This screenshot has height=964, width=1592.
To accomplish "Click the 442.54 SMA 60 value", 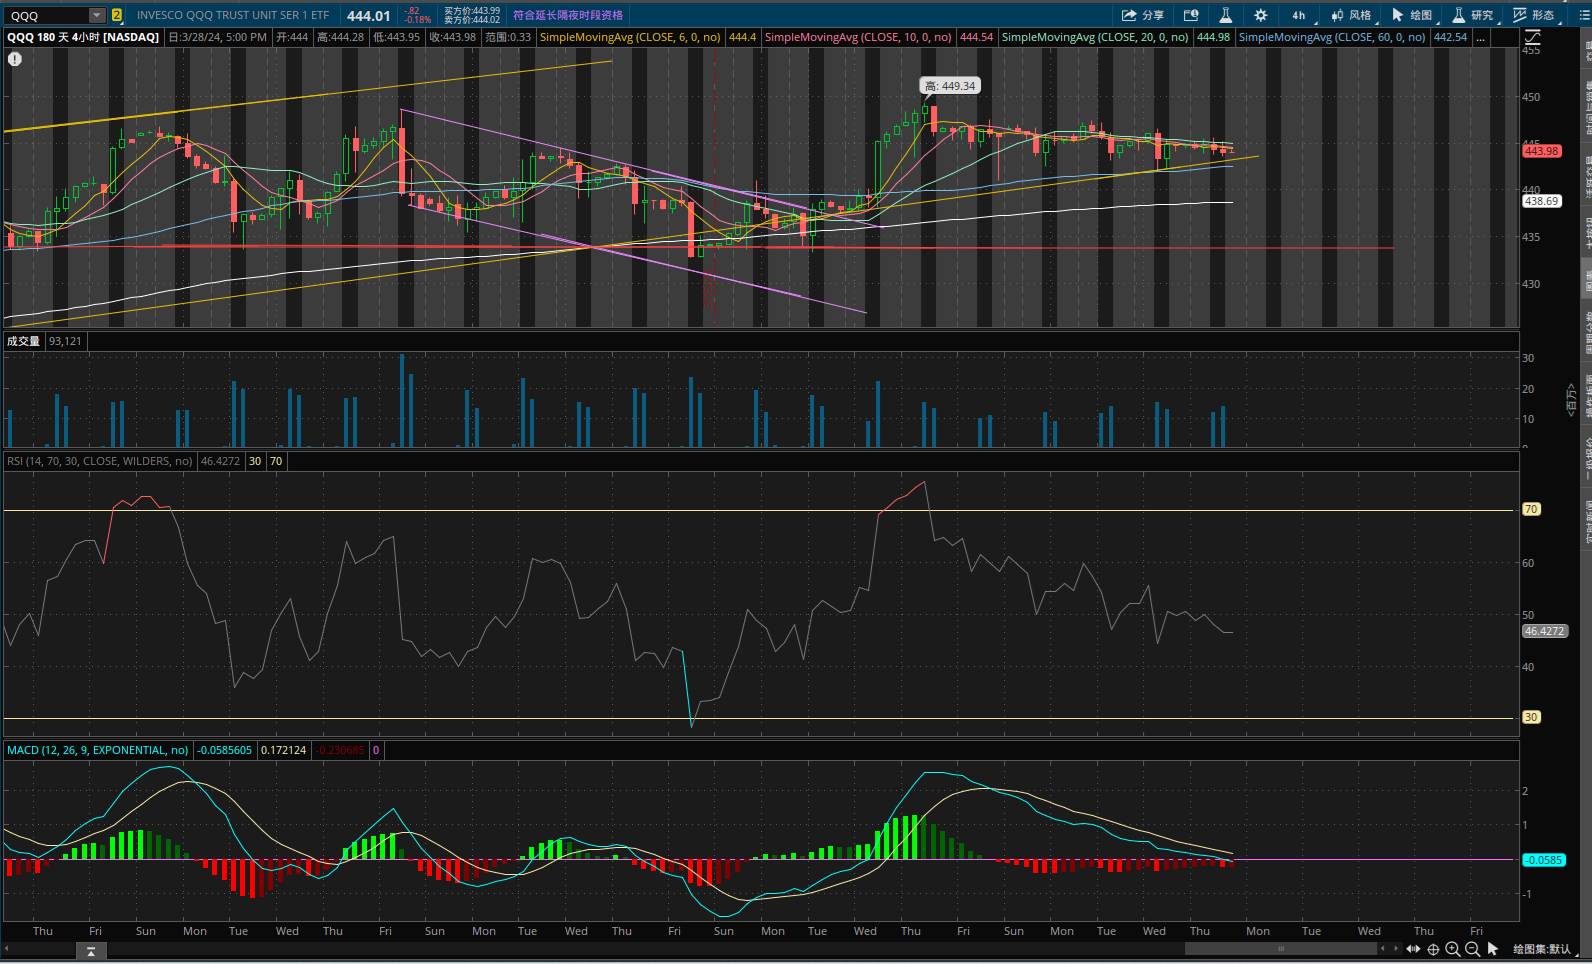I will pos(1450,37).
